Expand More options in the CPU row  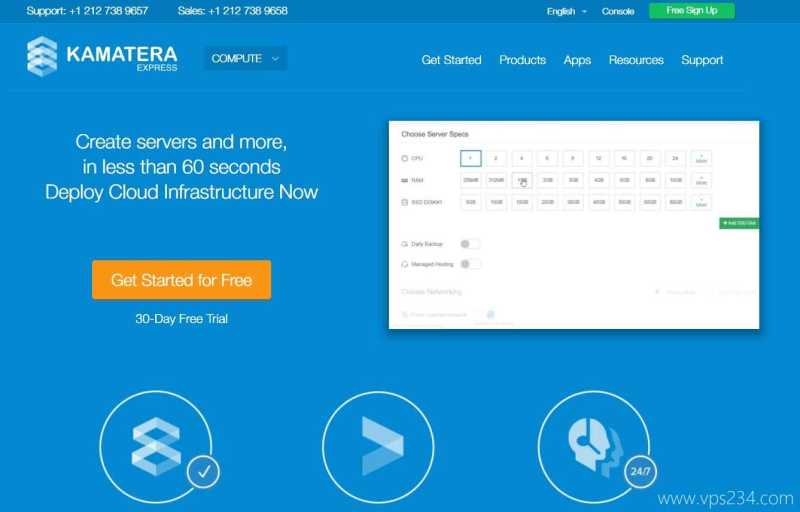[x=701, y=158]
